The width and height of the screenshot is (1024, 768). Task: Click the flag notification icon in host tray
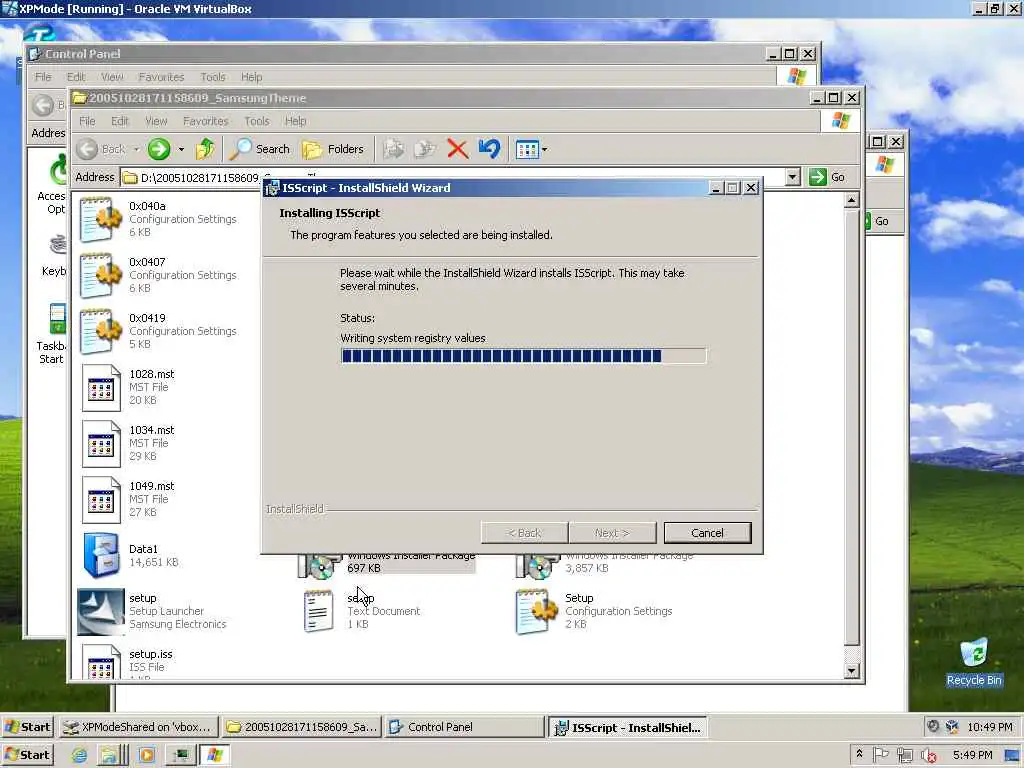880,755
